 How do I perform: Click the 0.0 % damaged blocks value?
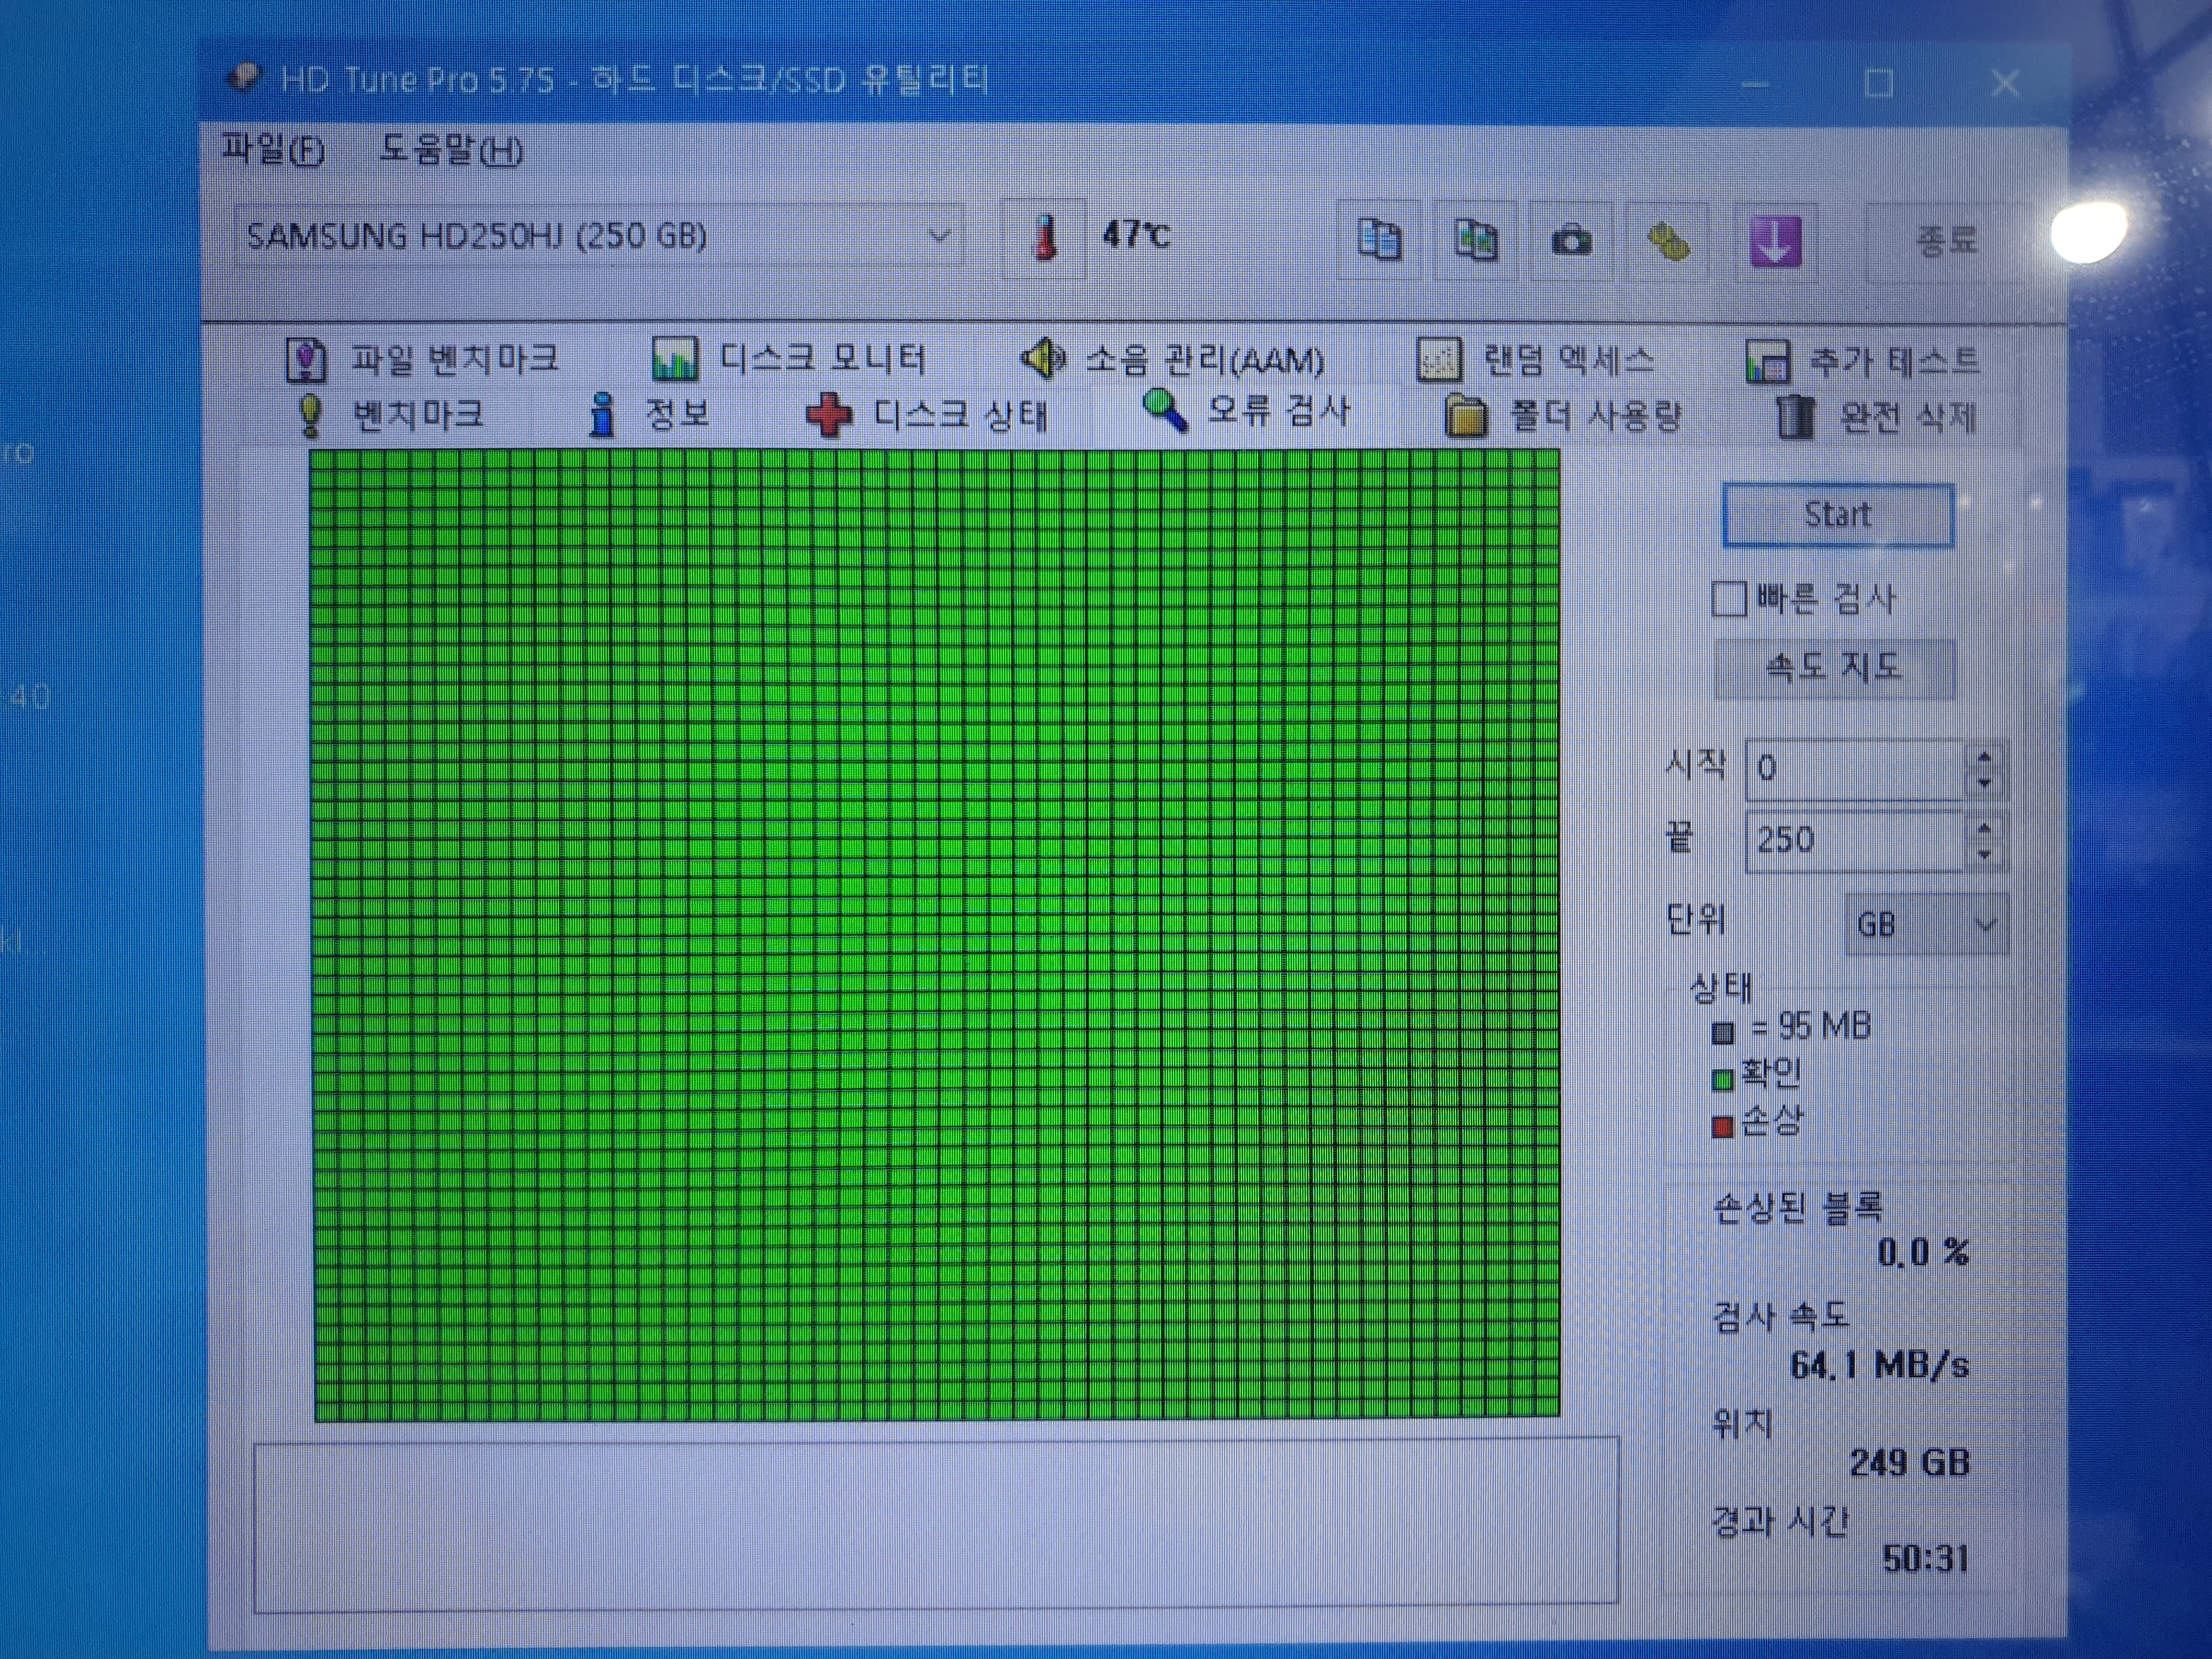(1923, 1252)
